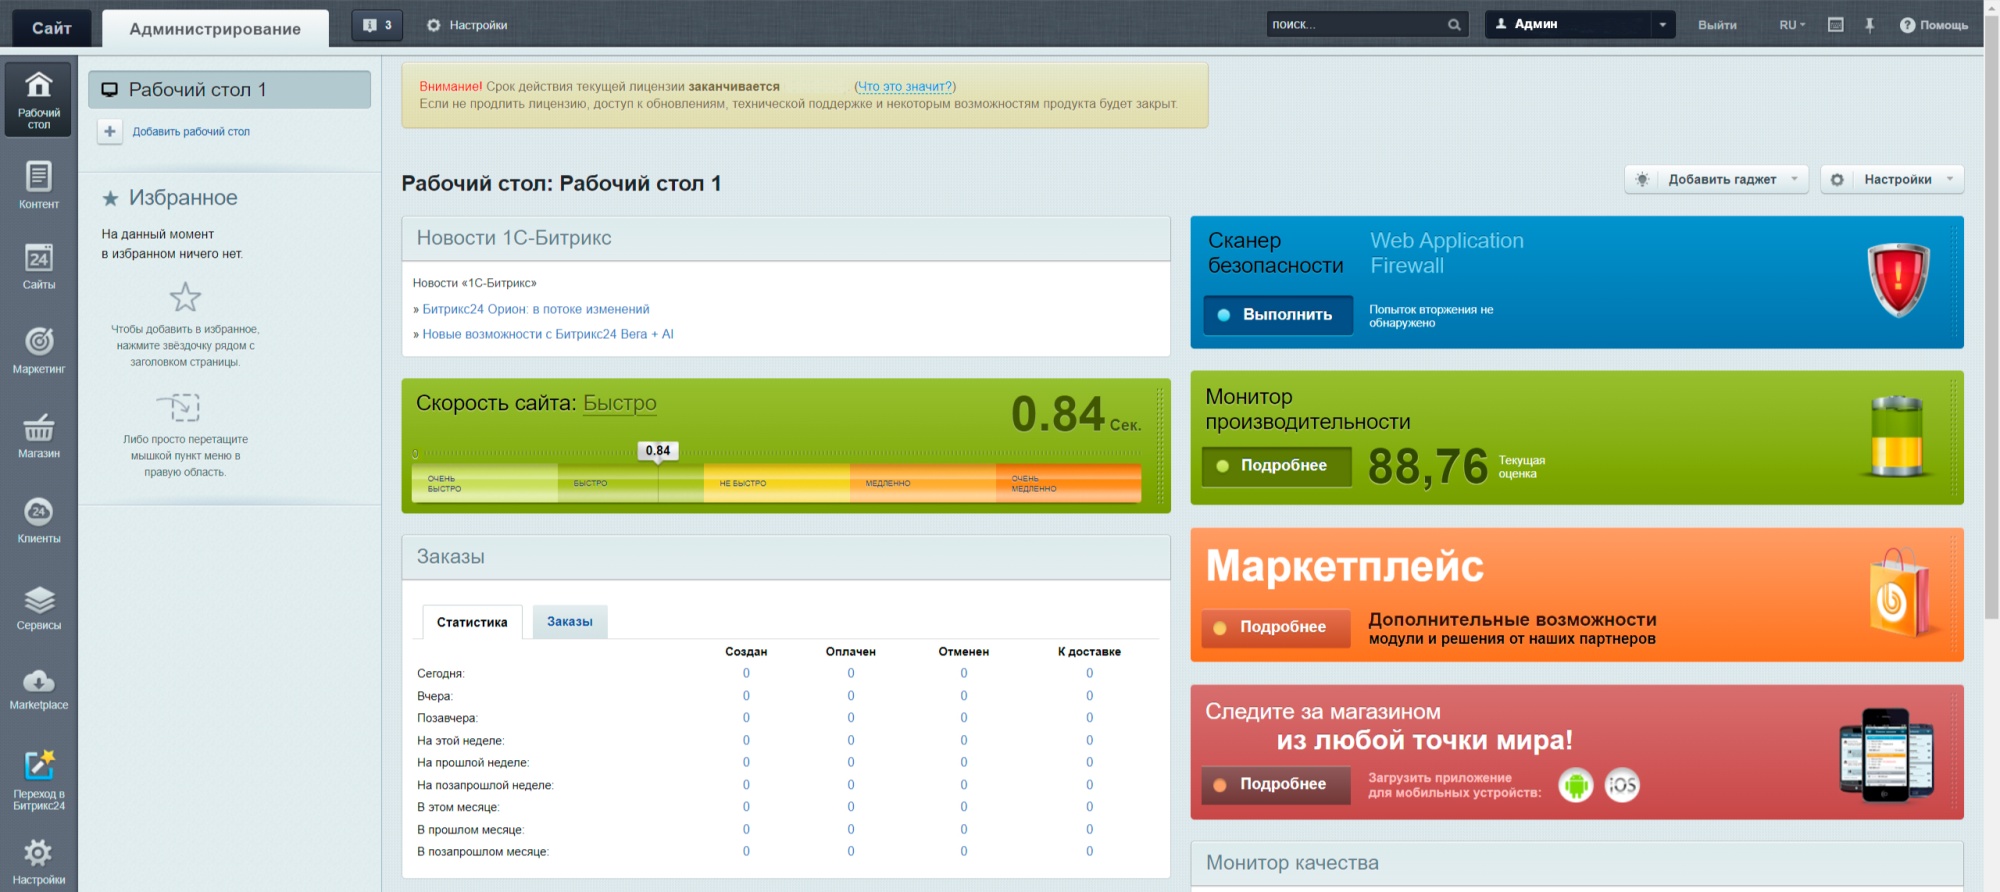Switch to the Заказы tab
Viewport: 2000px width, 892px height.
569,622
